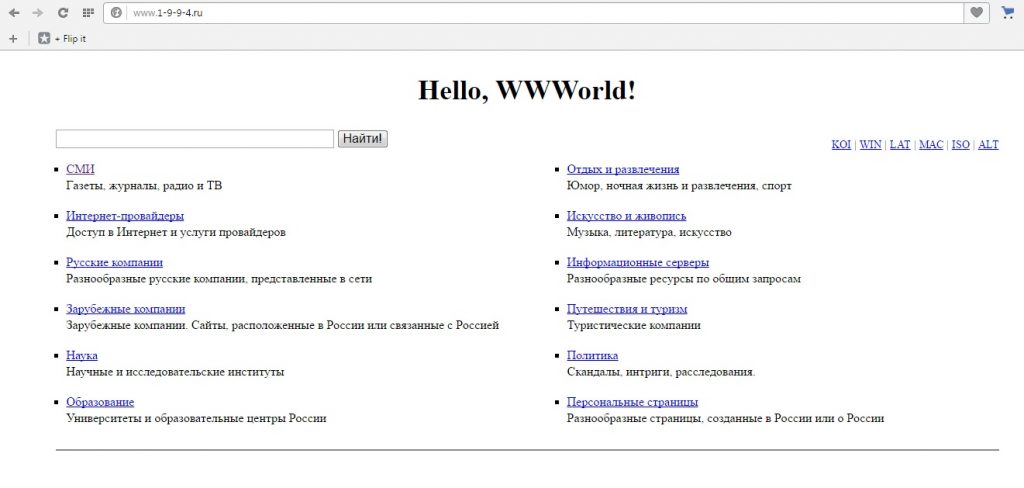The height and width of the screenshot is (488, 1024).
Task: Bookmark the page with the heart icon
Action: tap(976, 13)
